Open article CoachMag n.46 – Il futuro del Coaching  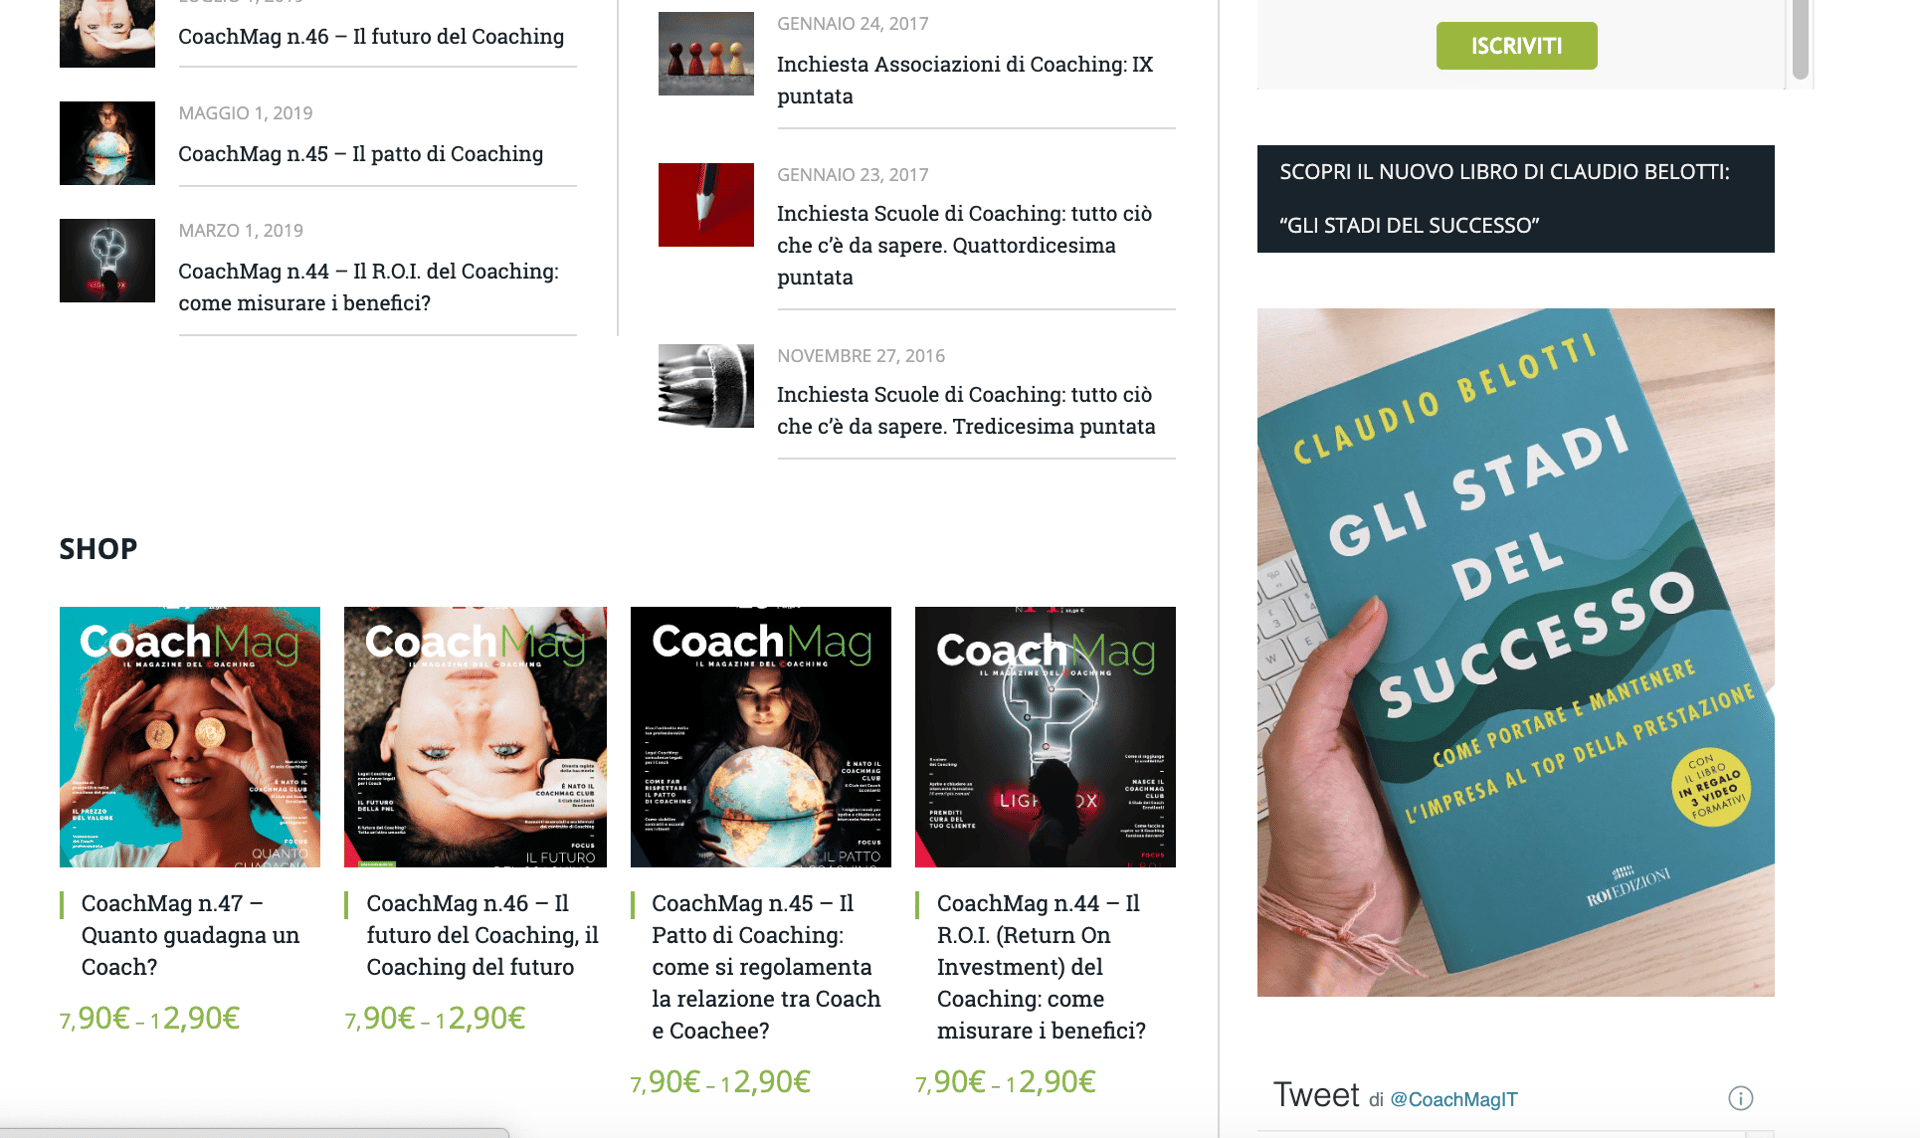(371, 36)
